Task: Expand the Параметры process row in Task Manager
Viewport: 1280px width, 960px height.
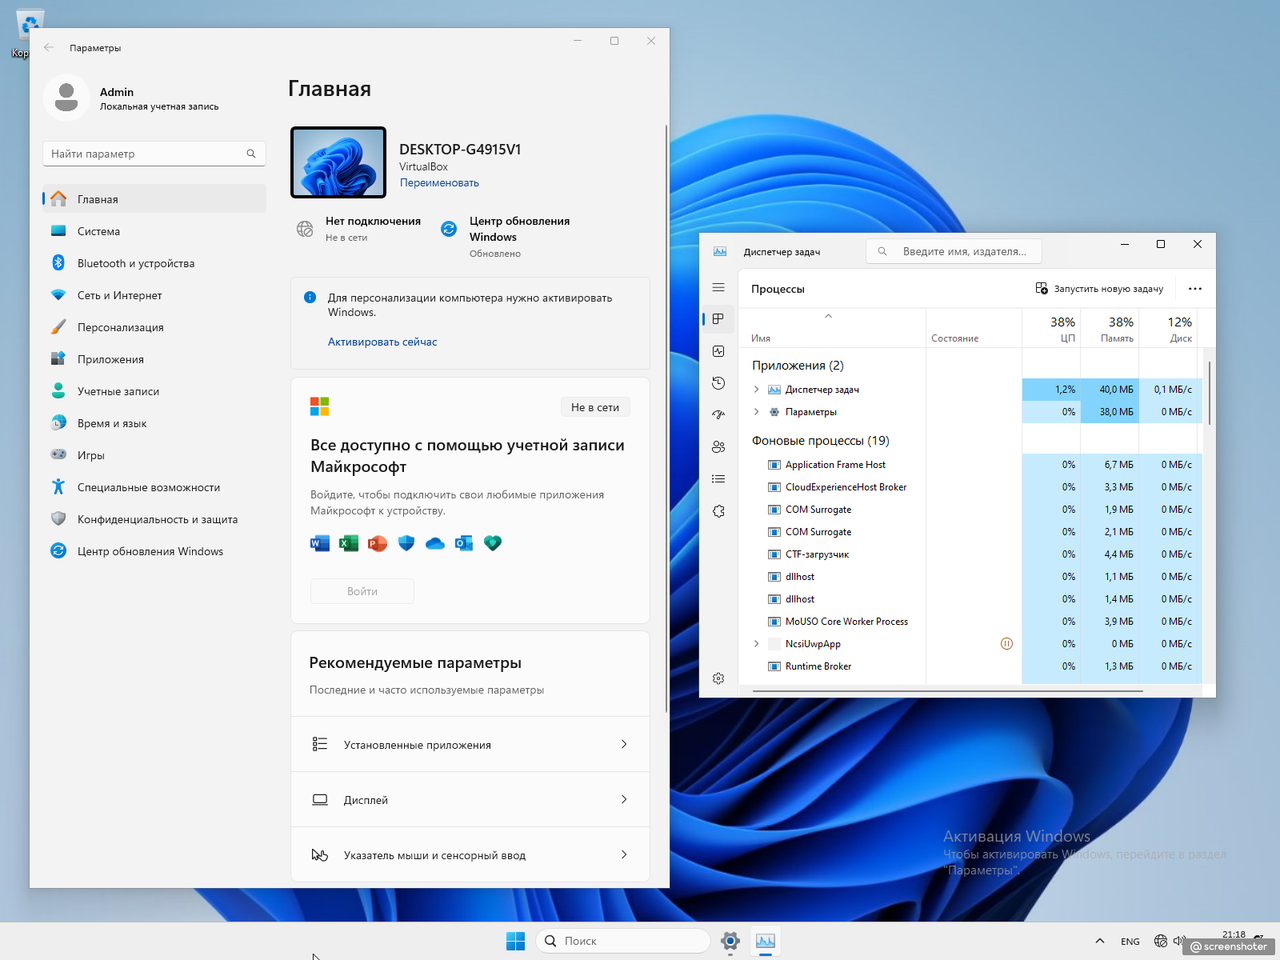Action: (756, 411)
